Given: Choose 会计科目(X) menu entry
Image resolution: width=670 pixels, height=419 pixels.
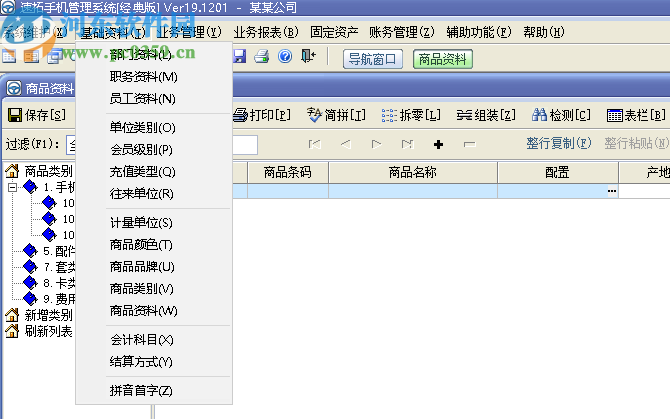Looking at the screenshot, I should pyautogui.click(x=154, y=340).
